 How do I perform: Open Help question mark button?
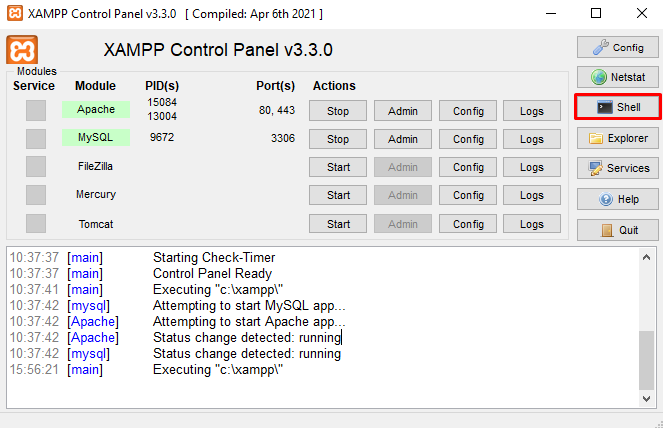pos(618,199)
